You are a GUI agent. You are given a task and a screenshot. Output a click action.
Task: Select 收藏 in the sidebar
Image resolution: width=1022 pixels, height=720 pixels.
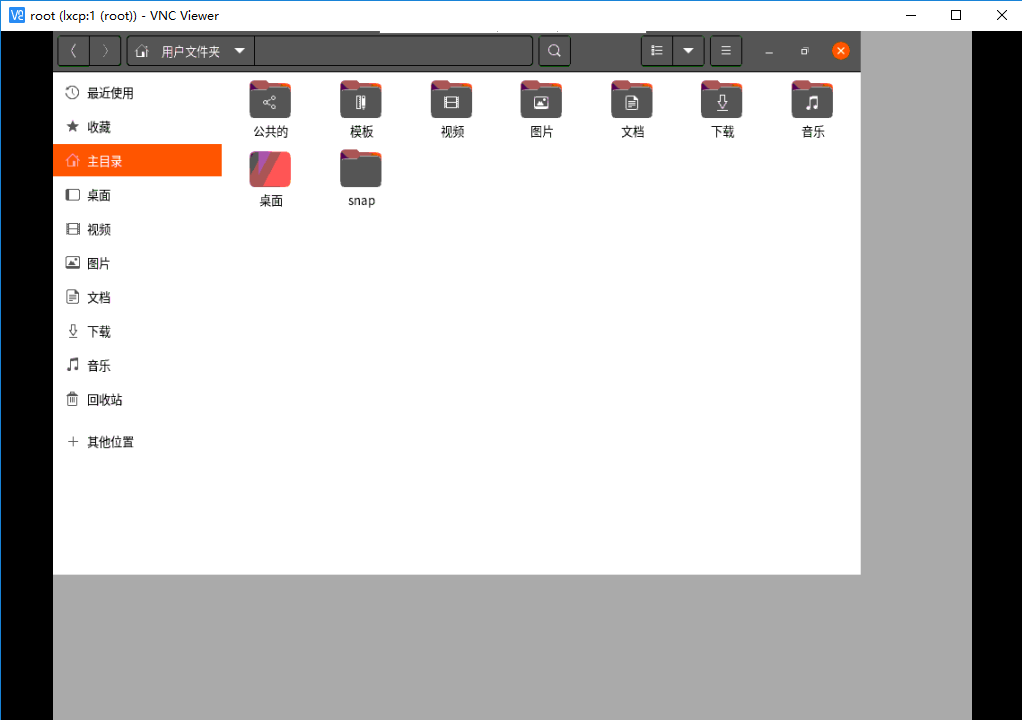pos(138,127)
